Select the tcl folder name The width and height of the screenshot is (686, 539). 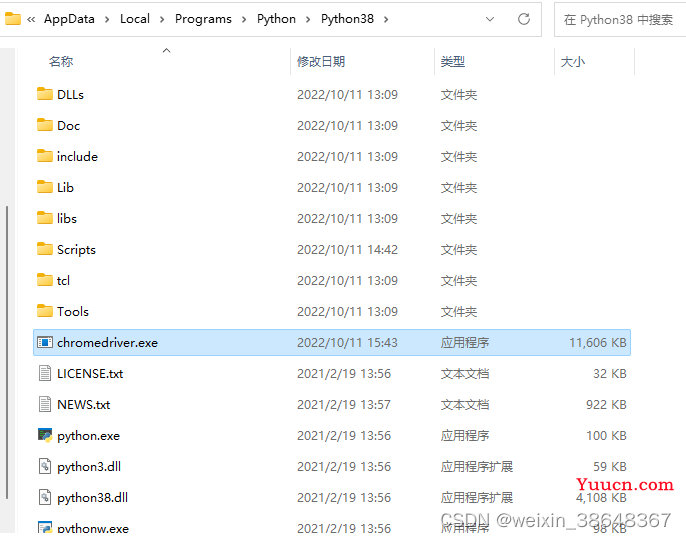[x=63, y=281]
